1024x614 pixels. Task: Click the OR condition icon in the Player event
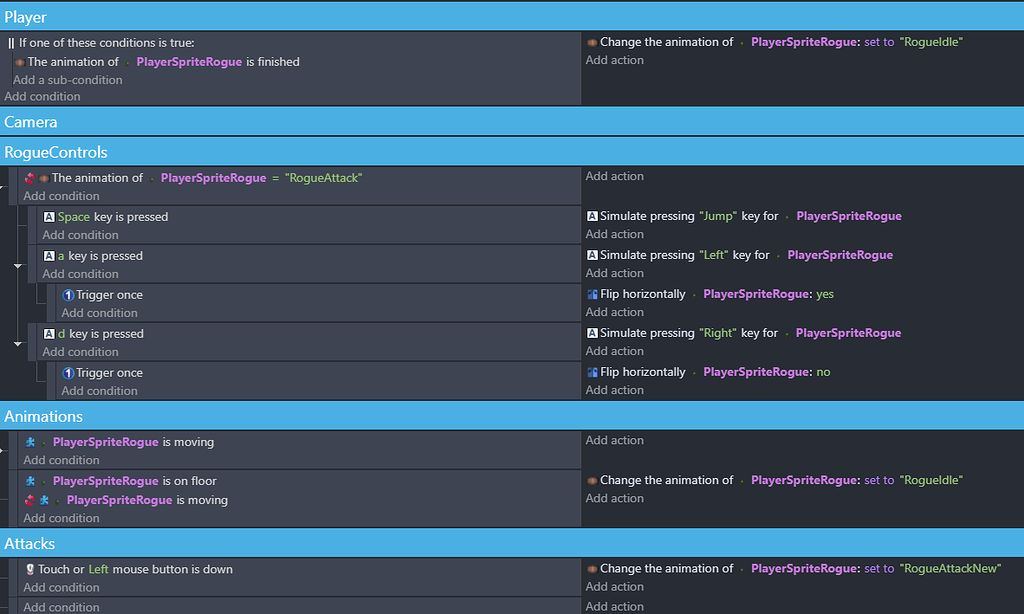pos(11,43)
